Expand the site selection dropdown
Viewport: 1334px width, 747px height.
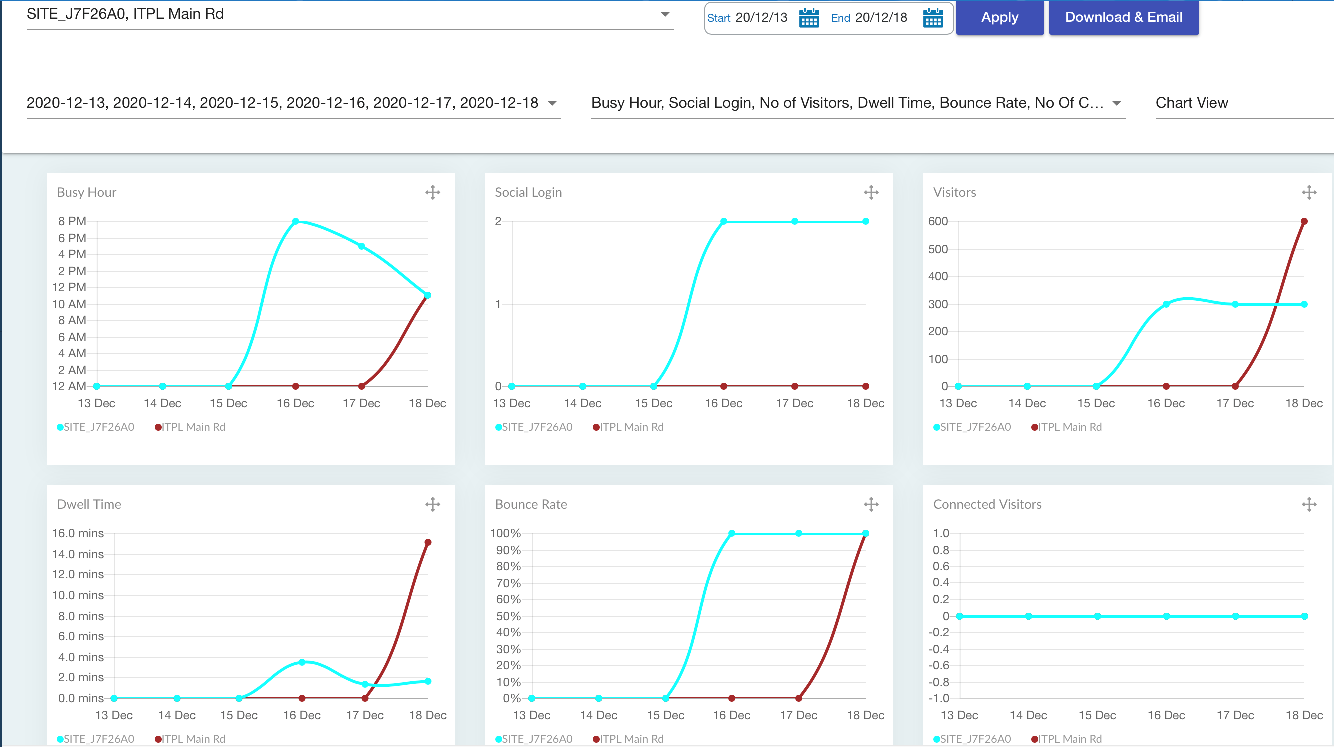coord(665,15)
